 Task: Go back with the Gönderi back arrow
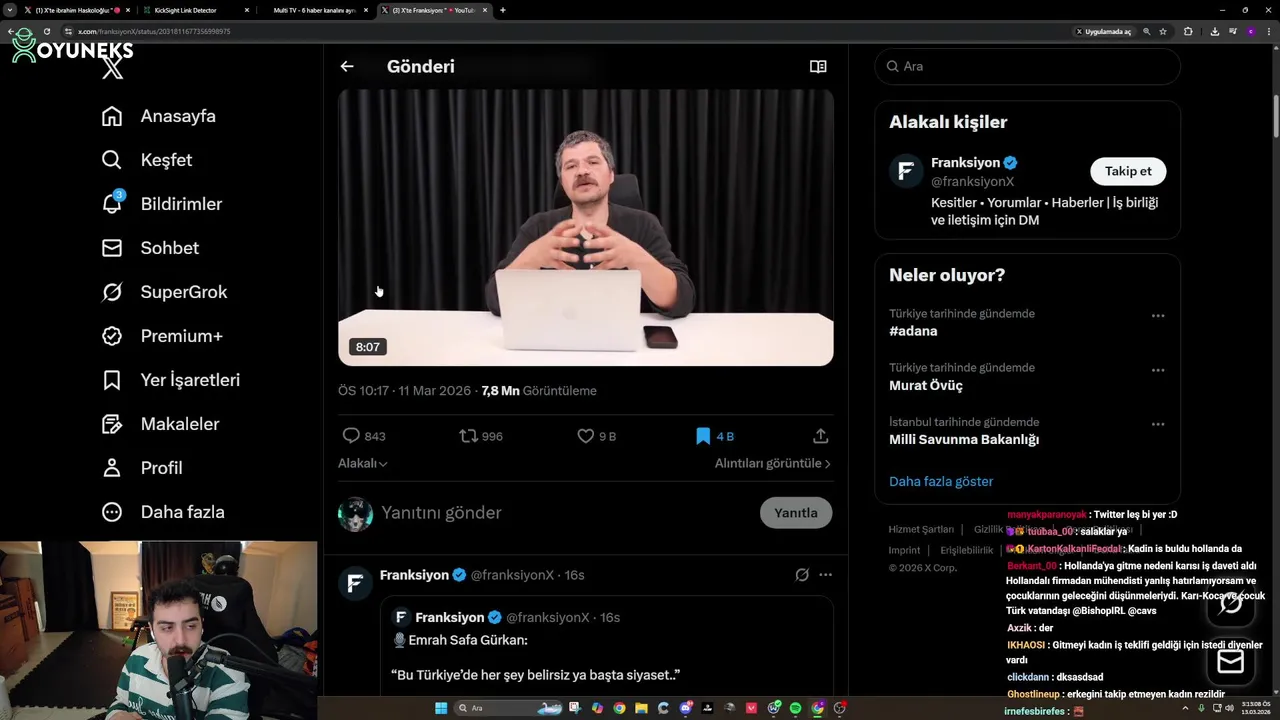[347, 66]
